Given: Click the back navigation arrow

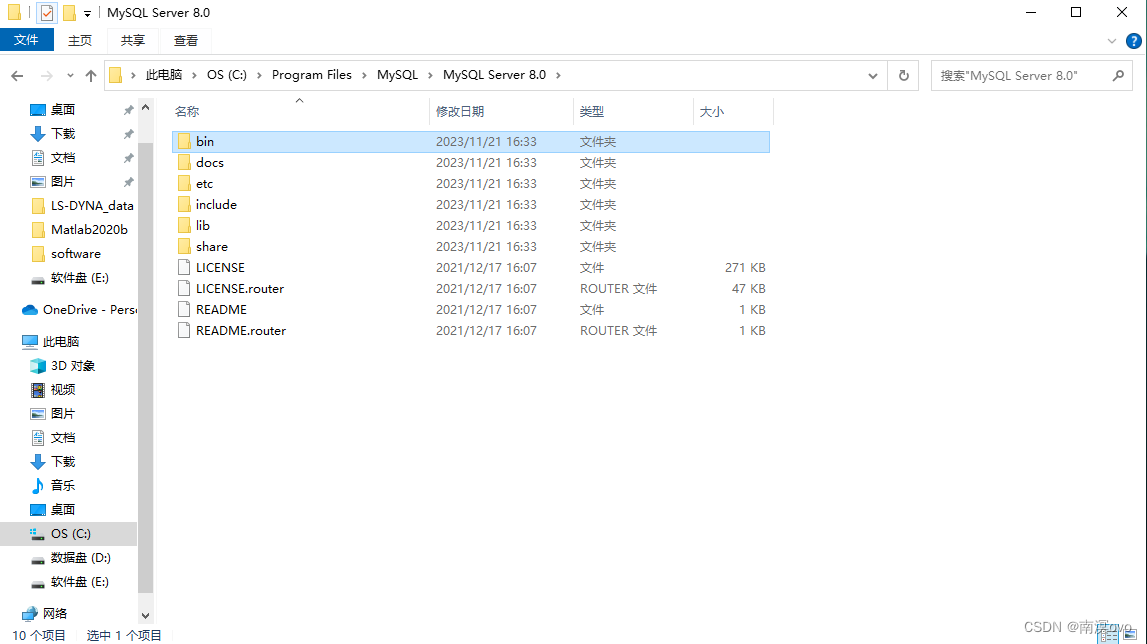Looking at the screenshot, I should coord(17,75).
